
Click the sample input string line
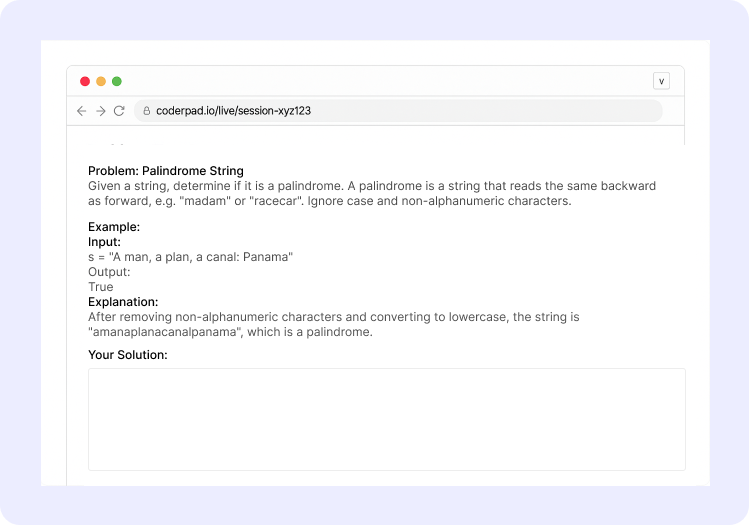tap(190, 257)
